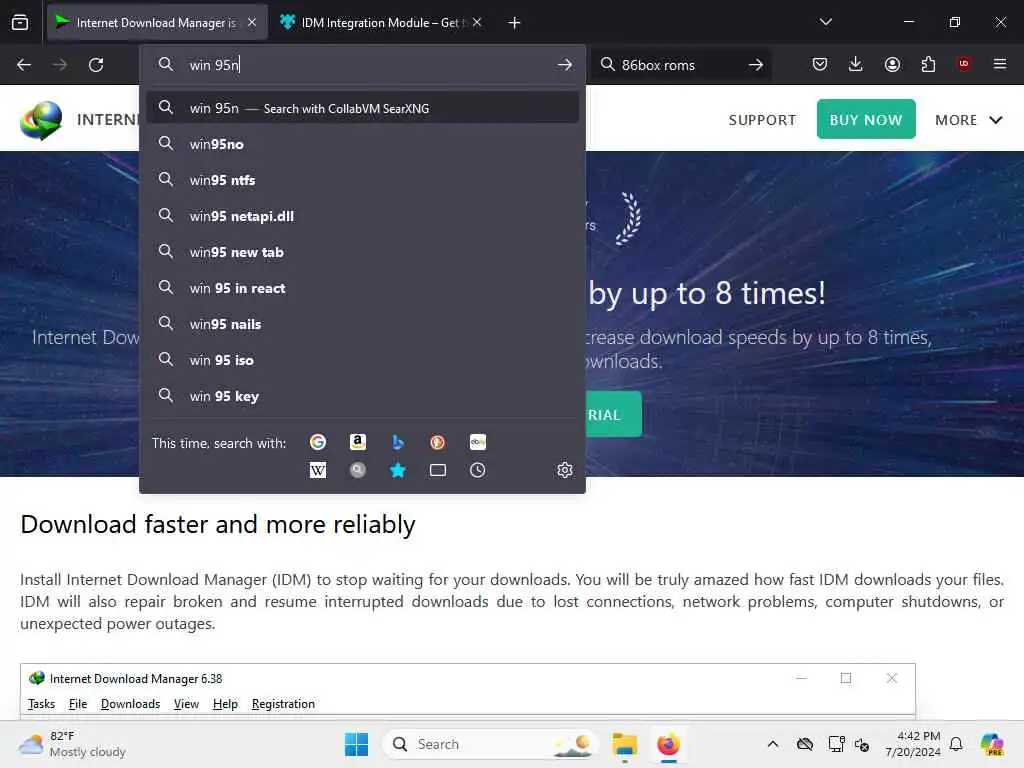Click File in IDM screenshot menu
This screenshot has width=1024, height=768.
point(78,703)
